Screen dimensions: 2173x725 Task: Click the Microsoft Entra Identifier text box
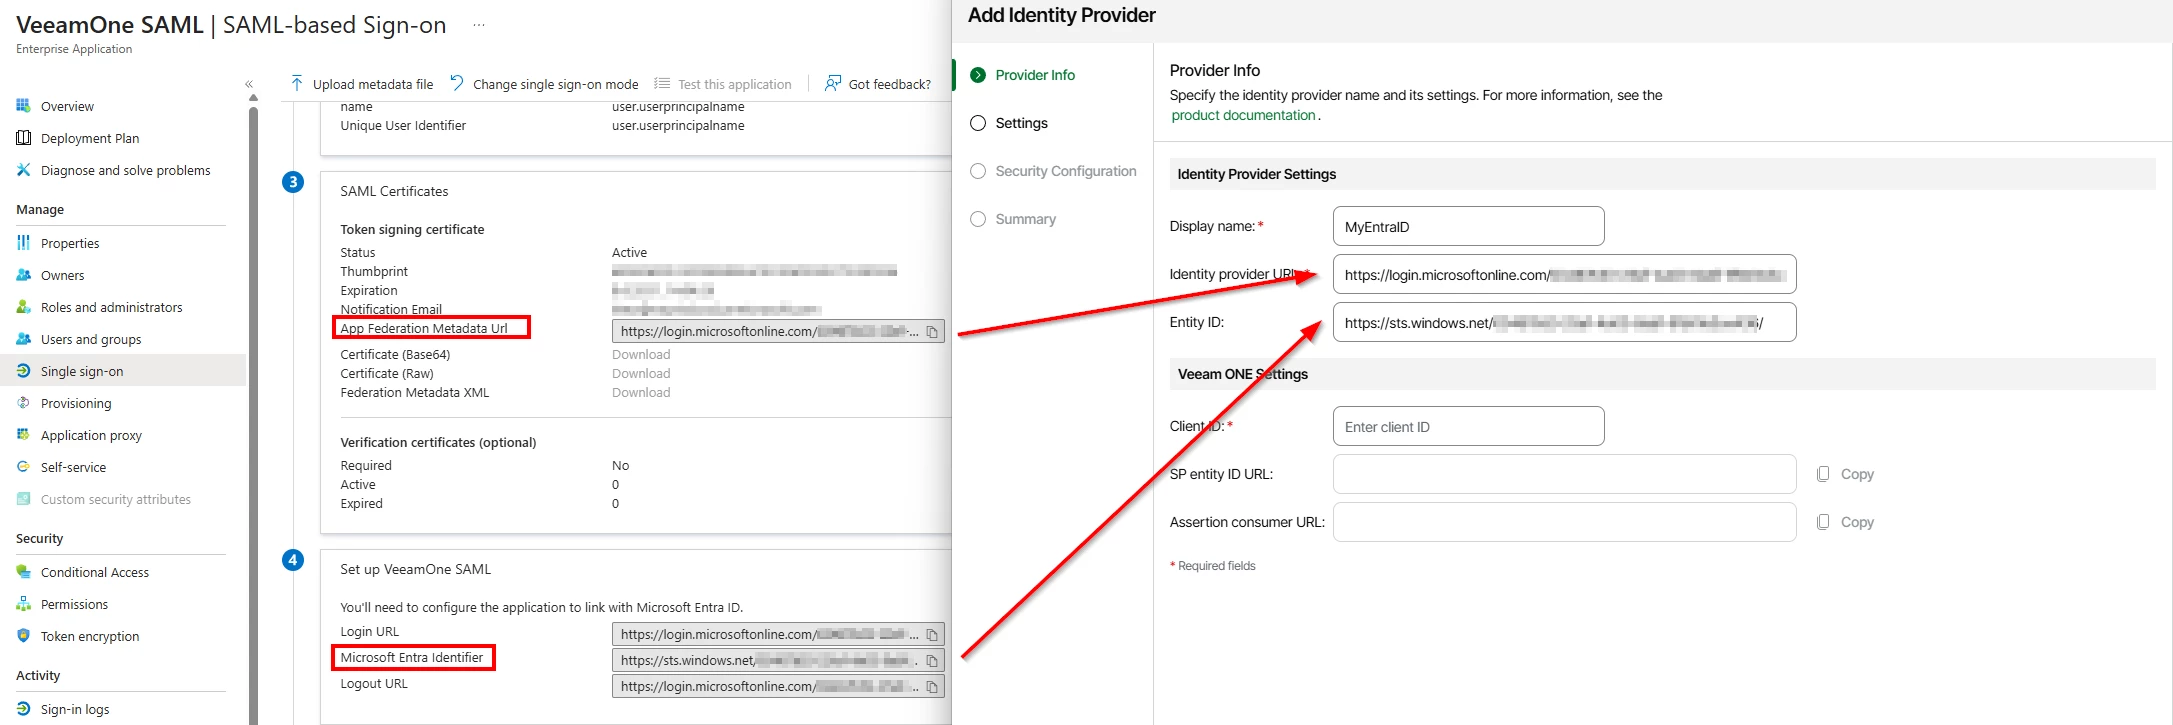coord(778,660)
